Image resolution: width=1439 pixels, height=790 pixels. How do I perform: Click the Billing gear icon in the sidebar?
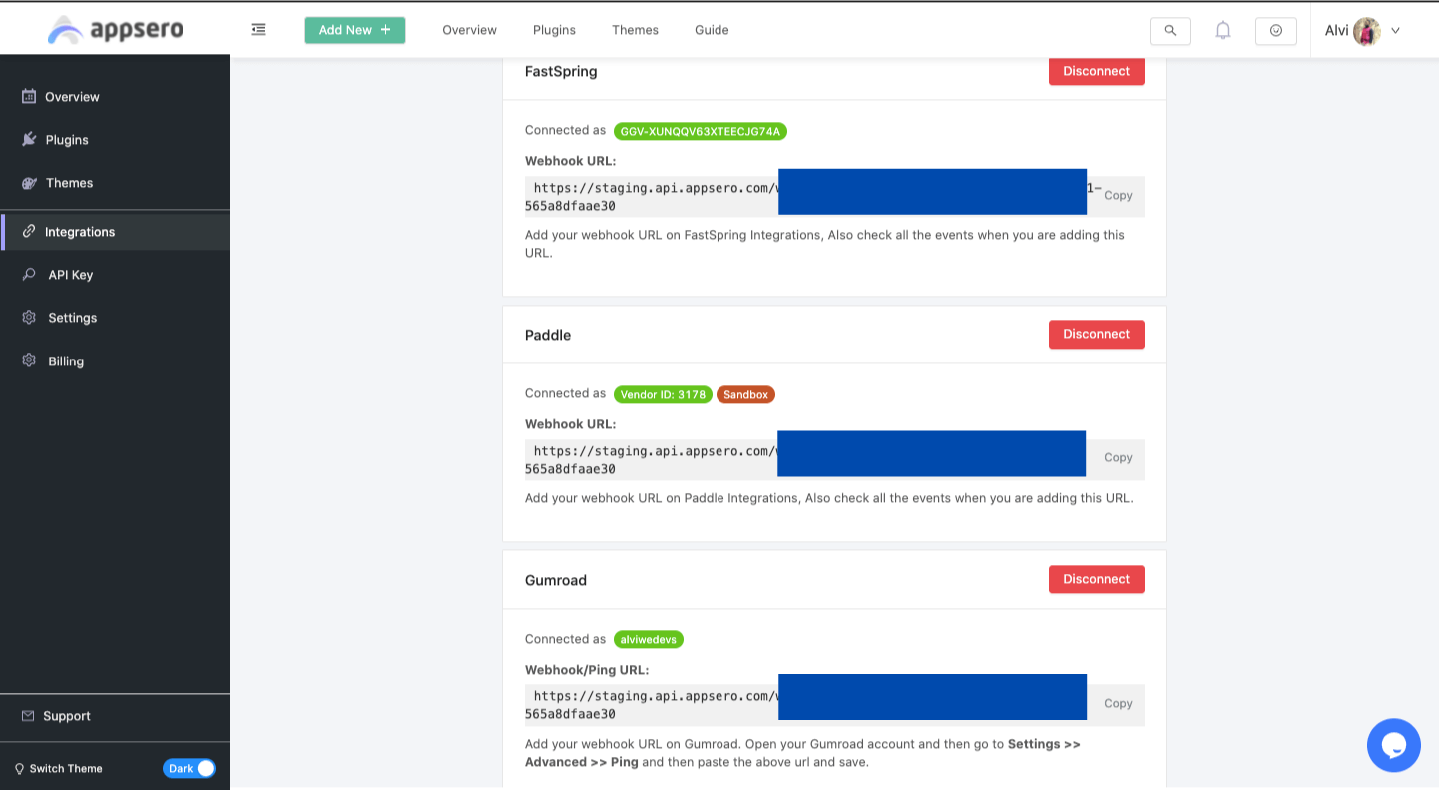29,360
